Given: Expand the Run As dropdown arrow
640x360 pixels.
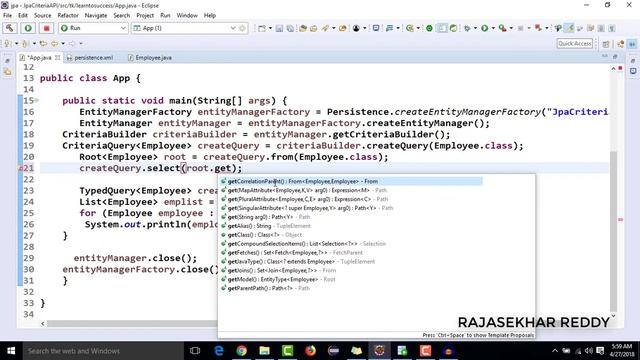Looking at the screenshot, I should 493,28.
